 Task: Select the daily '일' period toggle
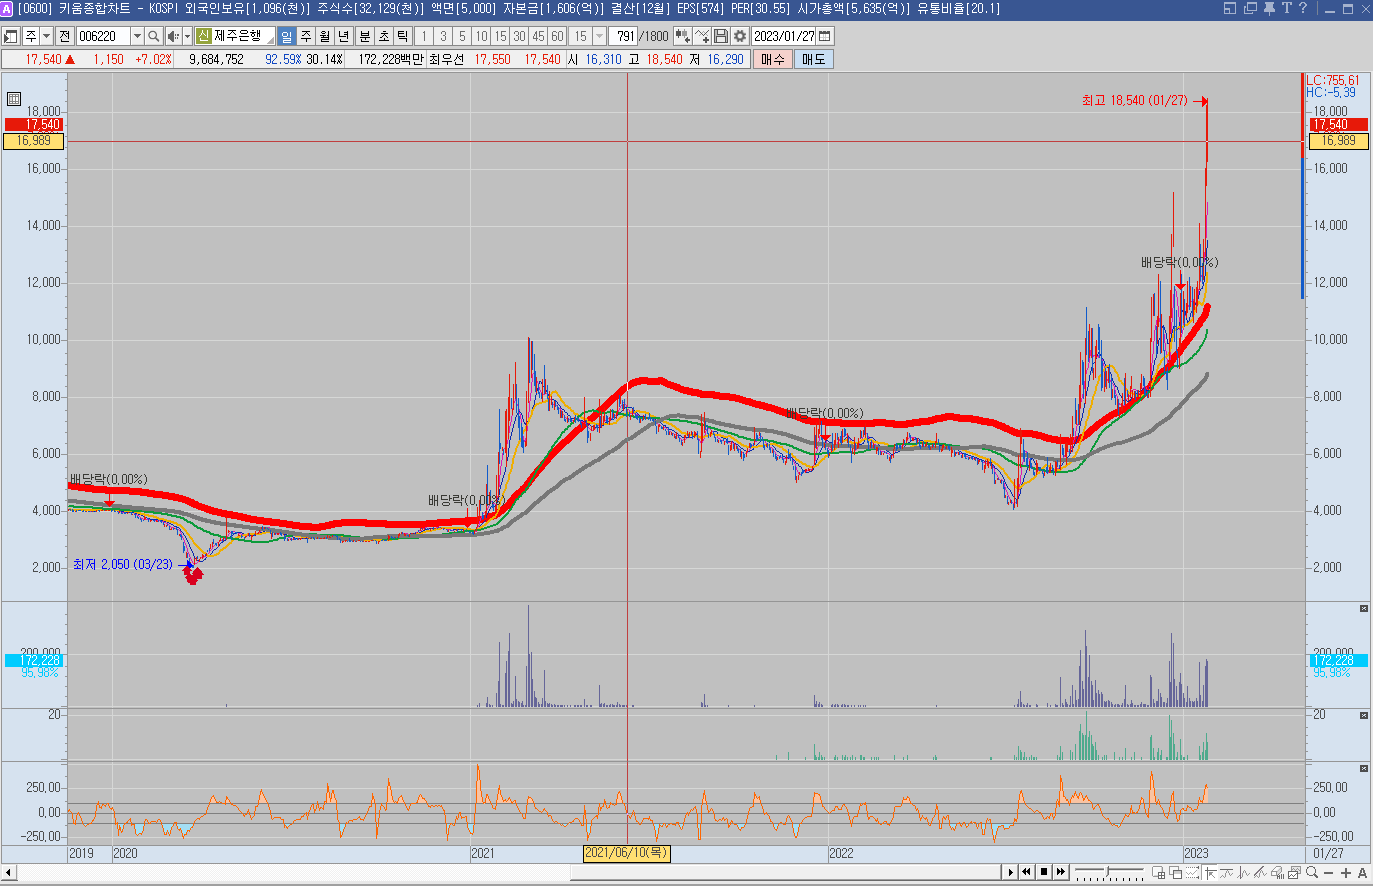287,36
